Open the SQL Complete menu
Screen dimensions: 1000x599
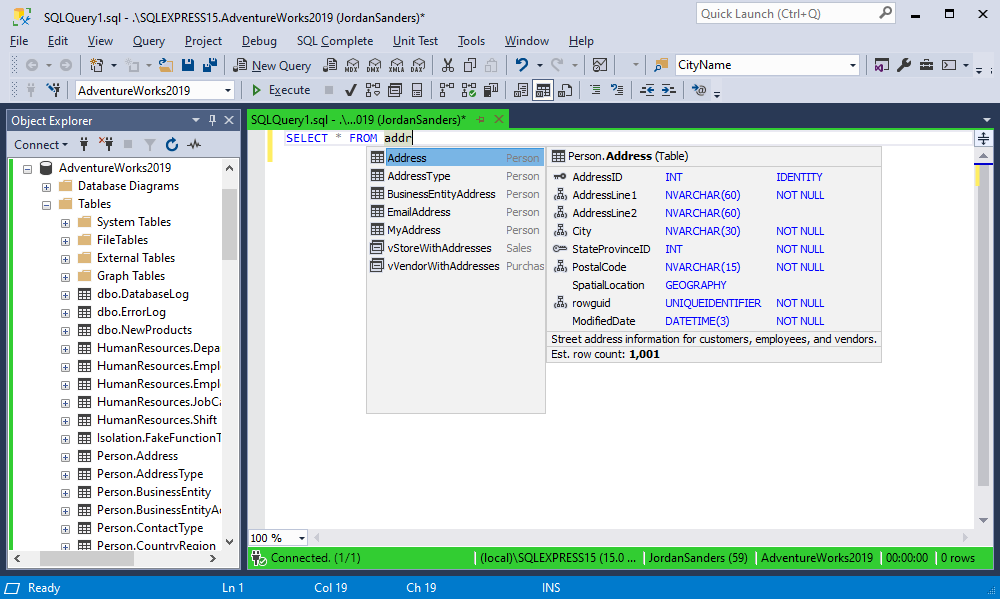coord(335,41)
